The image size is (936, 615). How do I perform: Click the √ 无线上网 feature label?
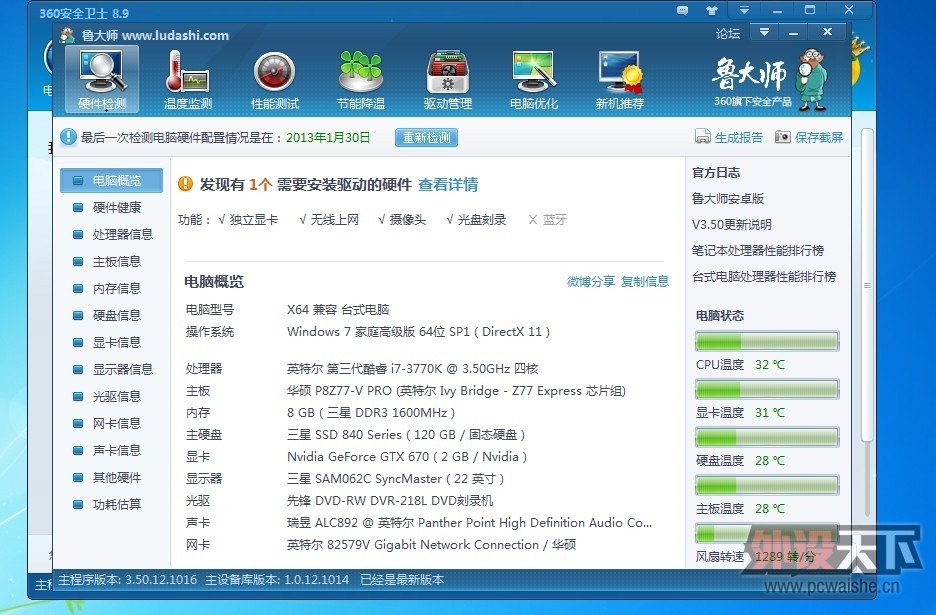[x=329, y=220]
